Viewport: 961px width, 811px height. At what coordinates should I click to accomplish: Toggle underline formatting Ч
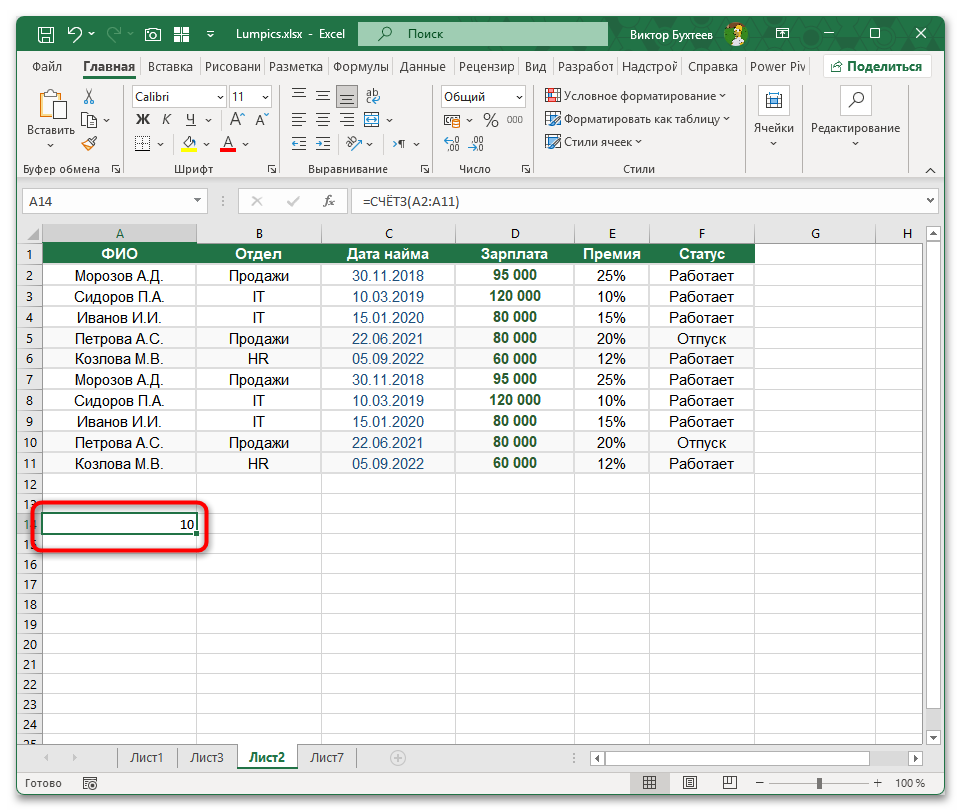[x=191, y=120]
